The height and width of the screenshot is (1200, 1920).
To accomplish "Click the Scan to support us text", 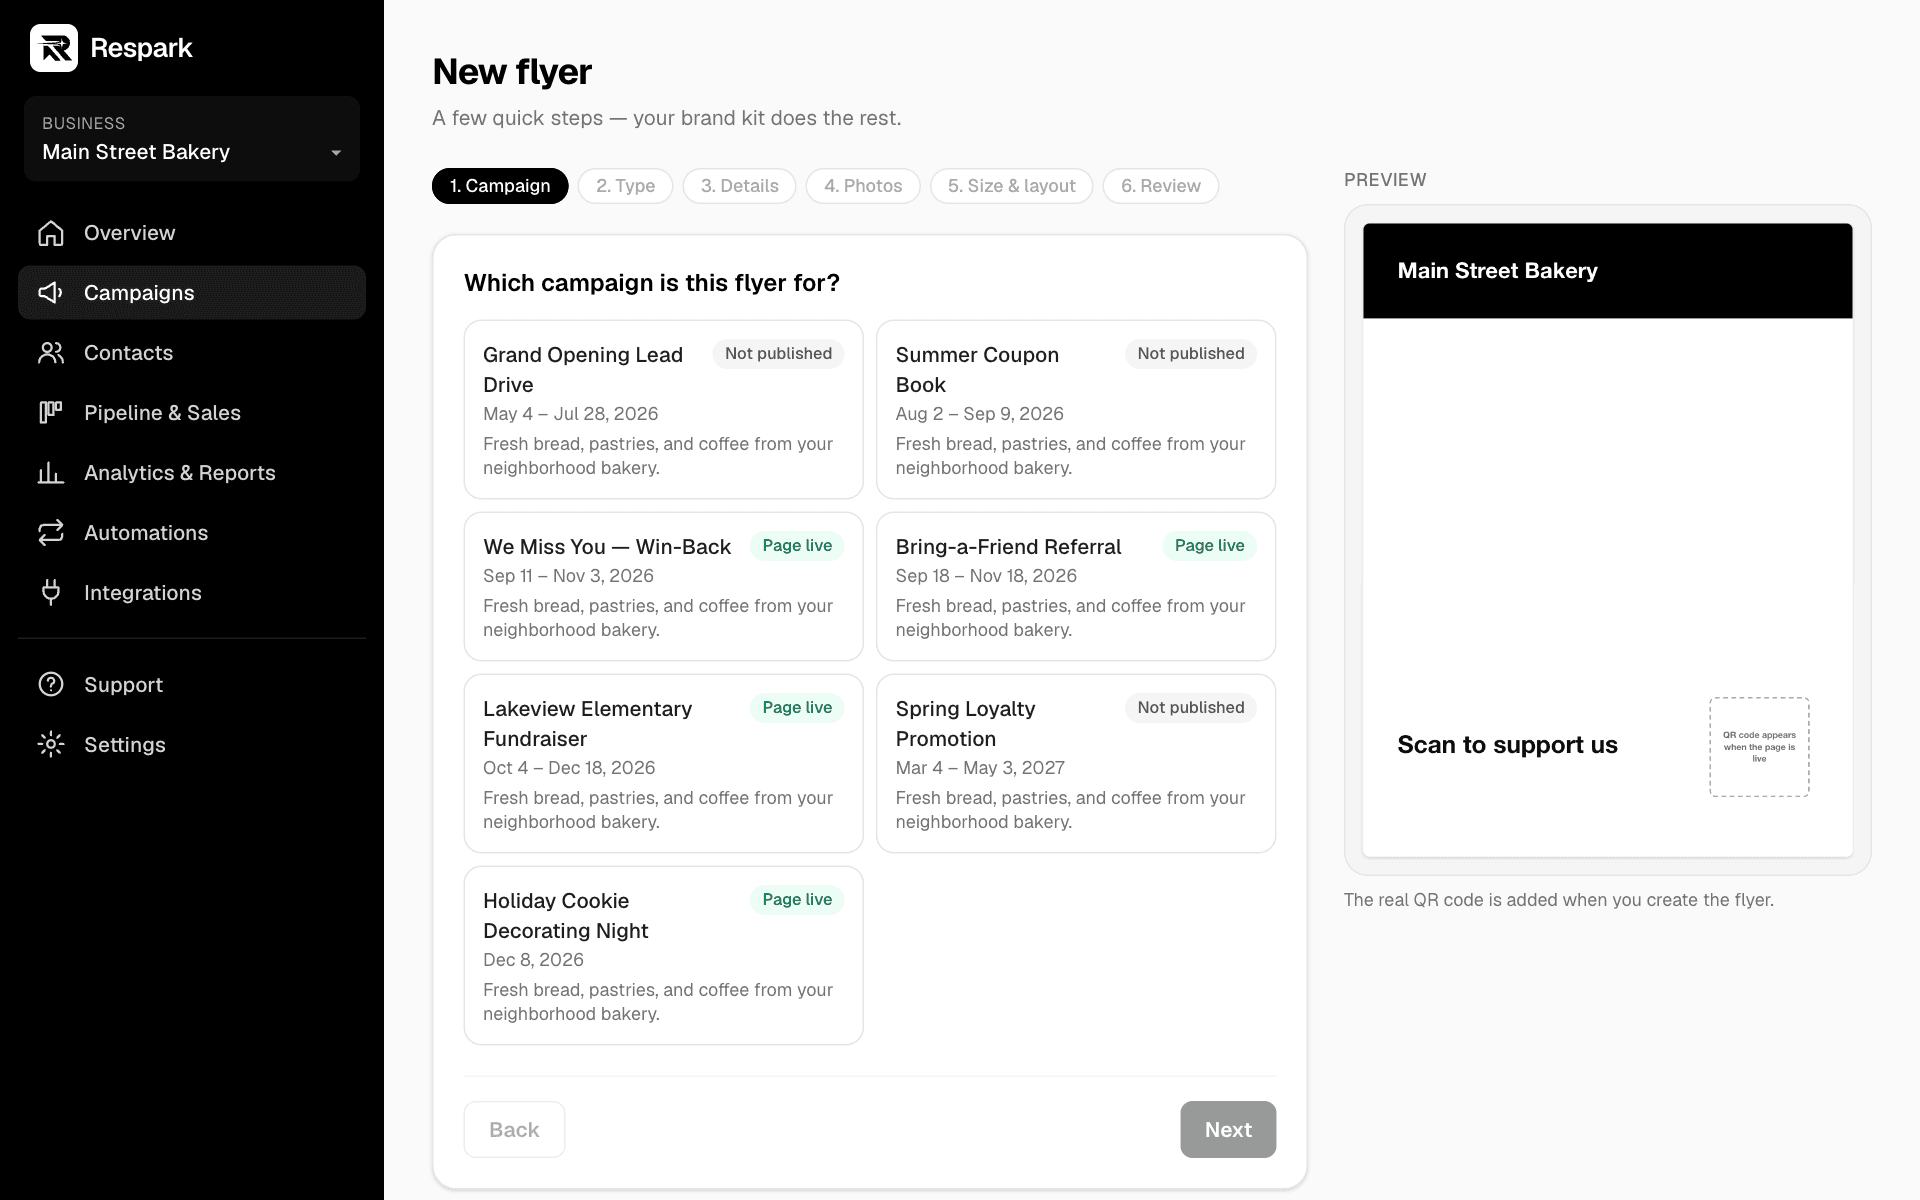I will point(1507,745).
